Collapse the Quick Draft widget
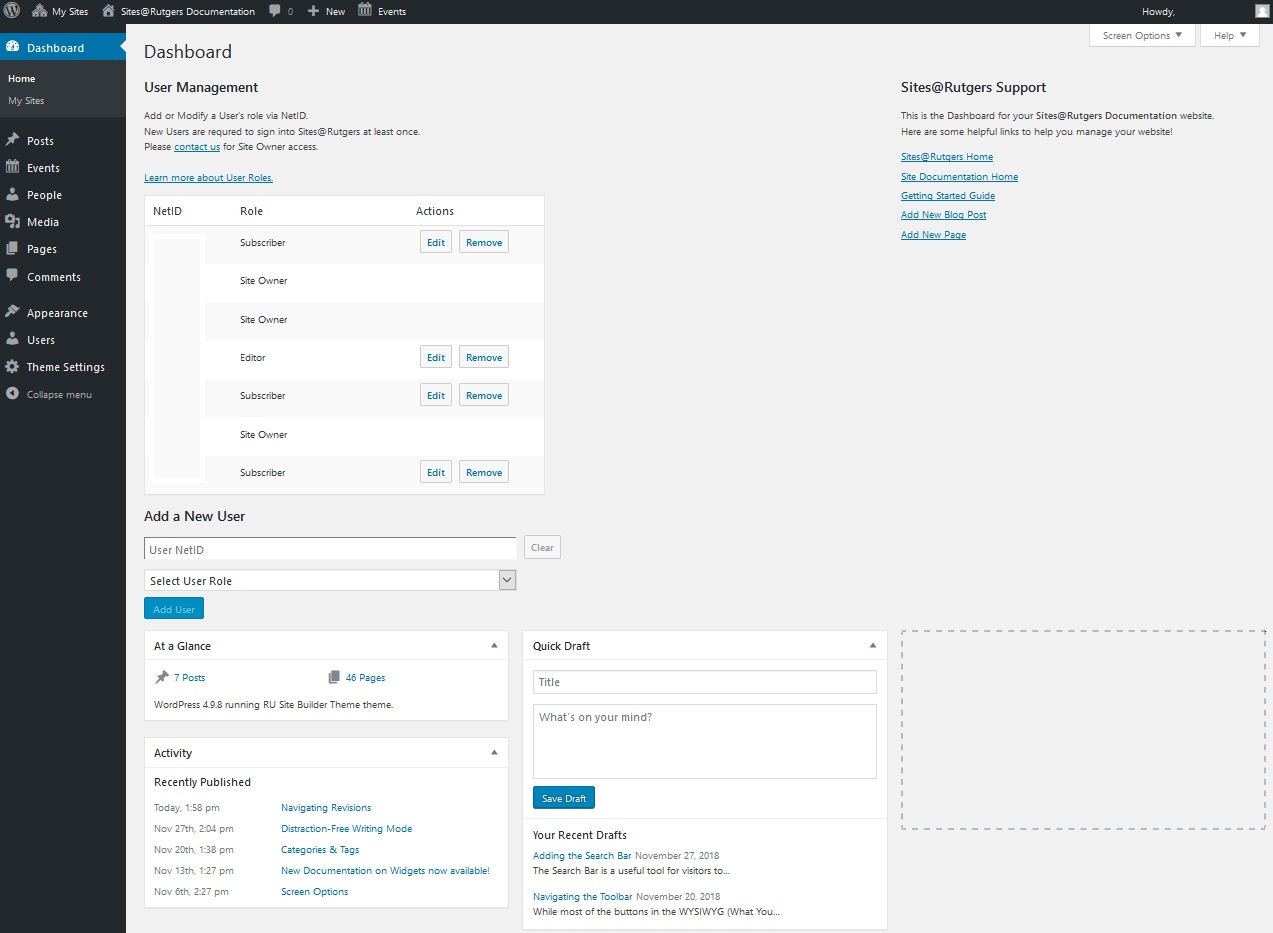The image size is (1273, 933). (x=872, y=646)
